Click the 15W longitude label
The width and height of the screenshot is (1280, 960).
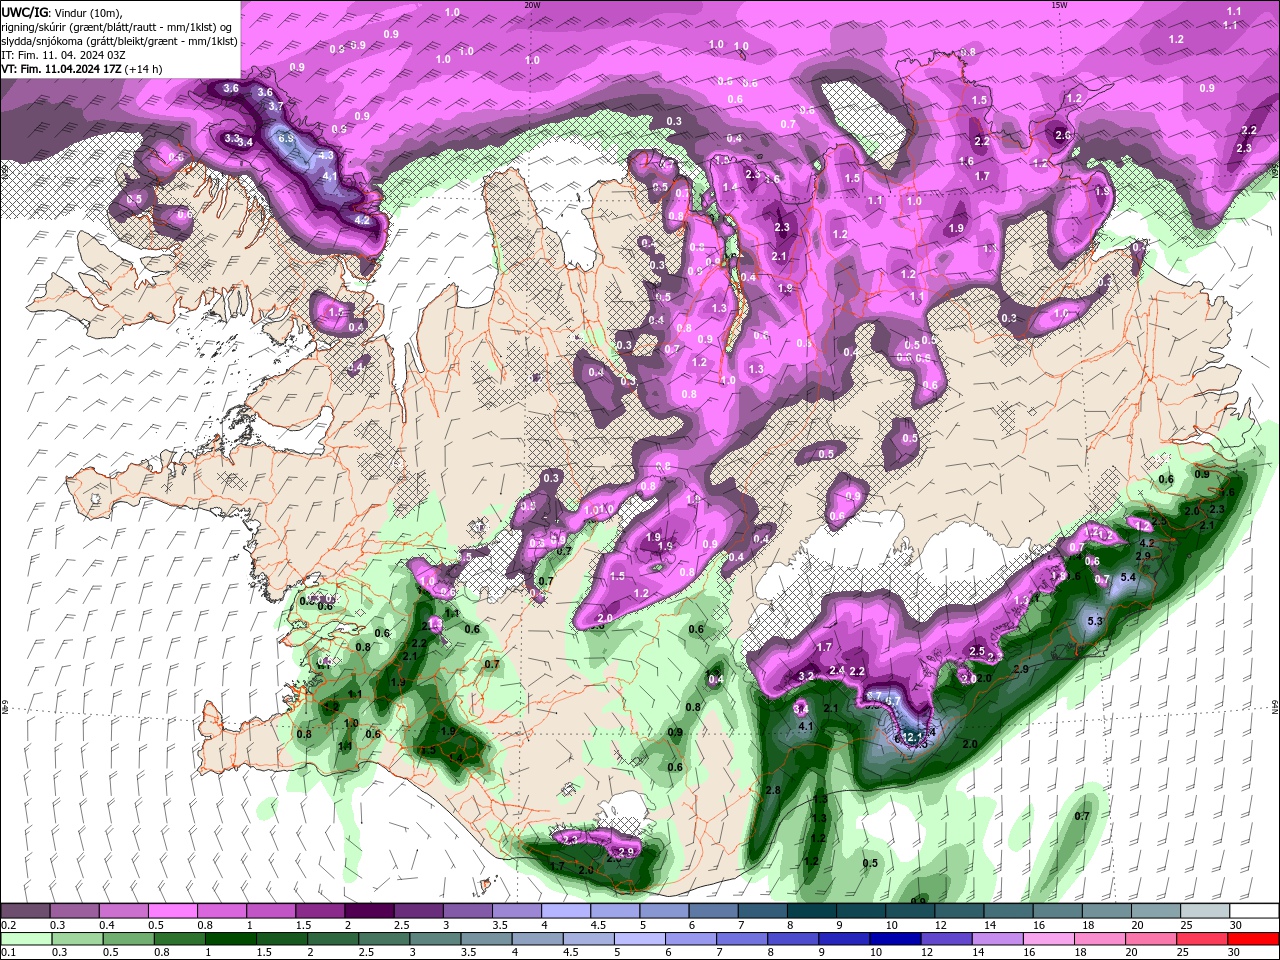[1059, 5]
